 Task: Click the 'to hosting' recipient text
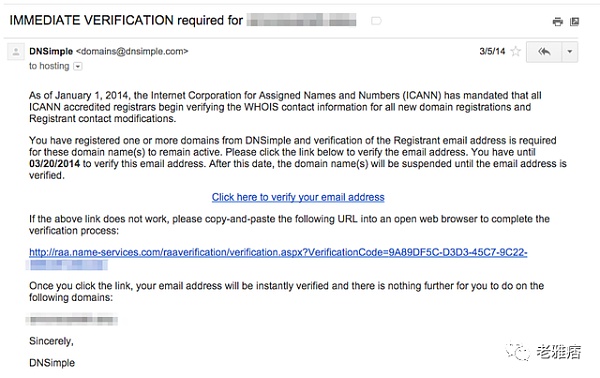(x=49, y=66)
